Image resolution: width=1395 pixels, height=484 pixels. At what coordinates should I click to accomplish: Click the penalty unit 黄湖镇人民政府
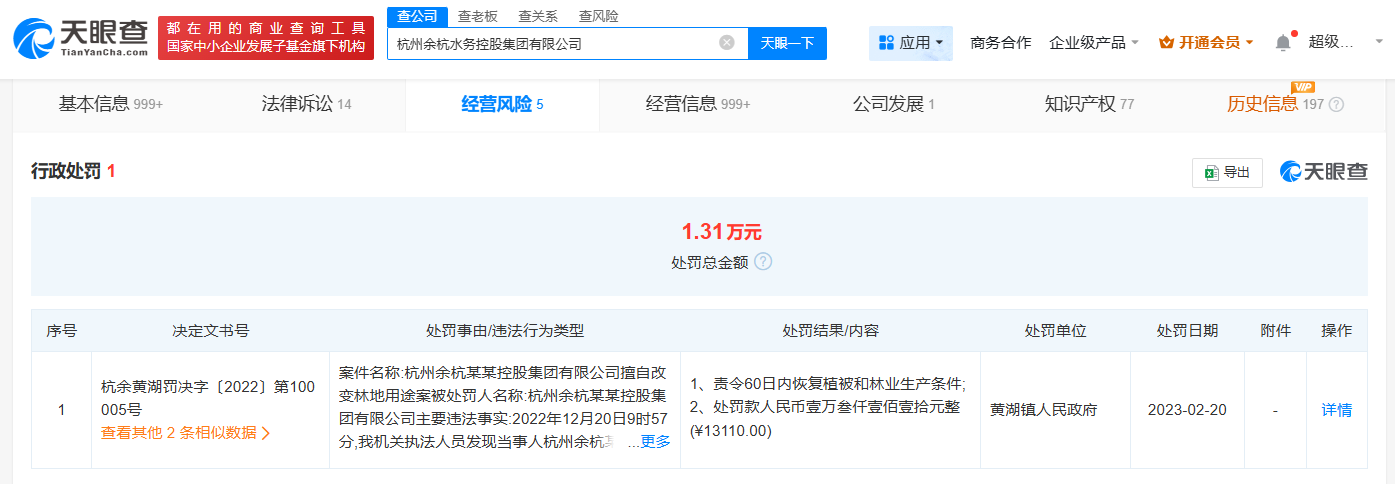[1044, 410]
